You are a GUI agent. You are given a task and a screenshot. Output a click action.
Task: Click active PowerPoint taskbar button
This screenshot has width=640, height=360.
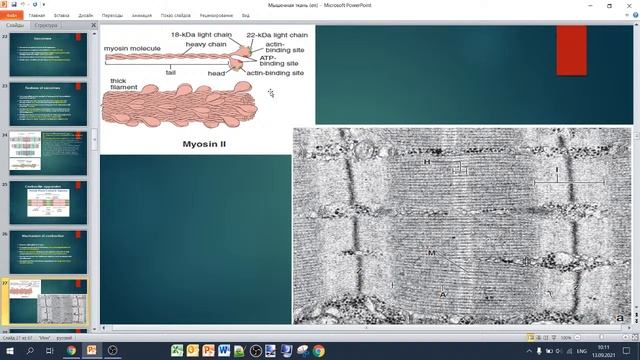tap(91, 351)
